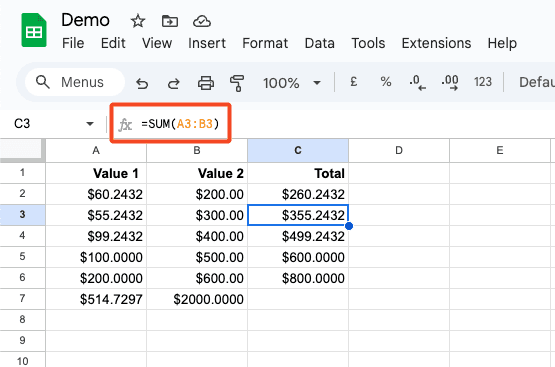
Task: Search the Menus box
Action: pyautogui.click(x=75, y=82)
